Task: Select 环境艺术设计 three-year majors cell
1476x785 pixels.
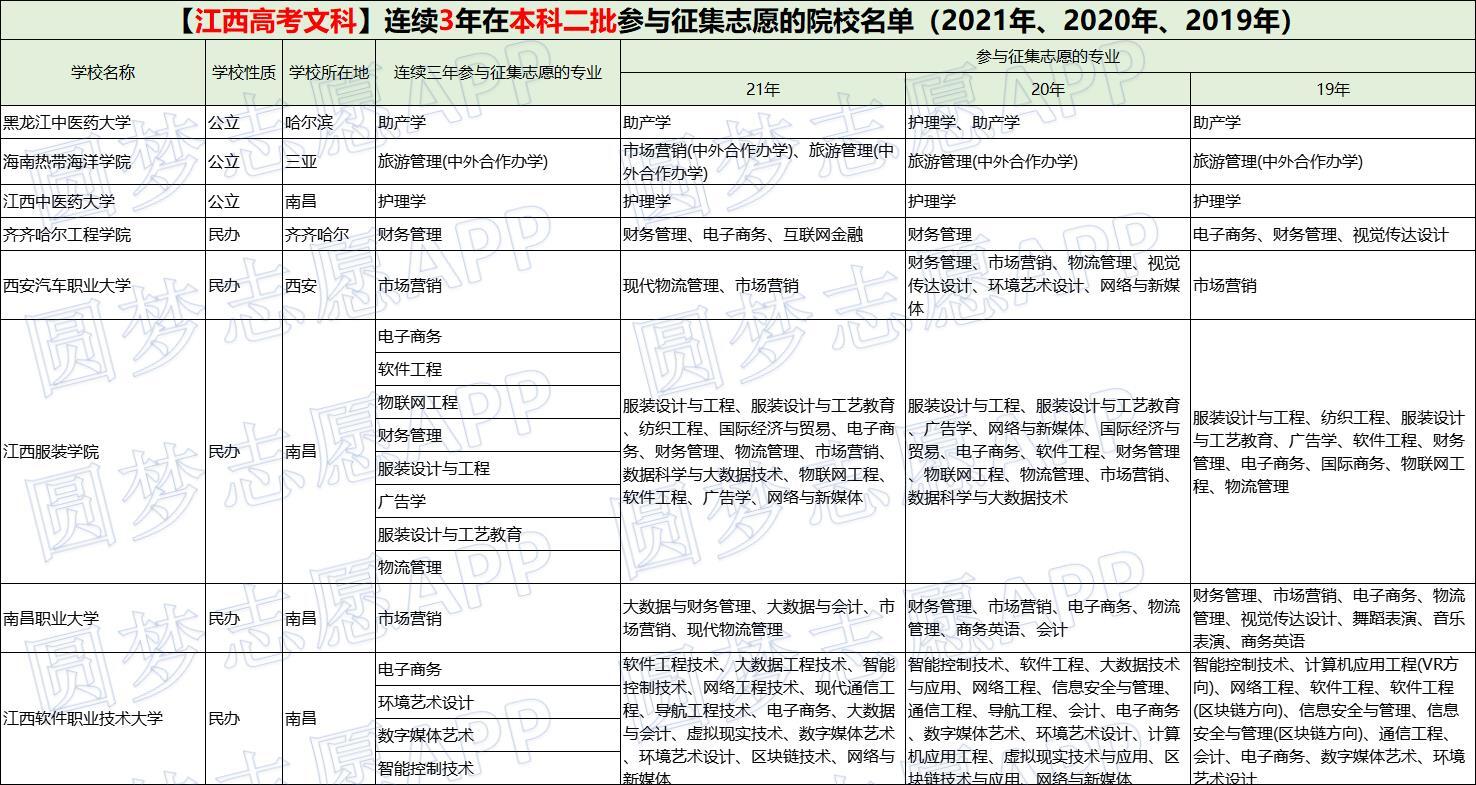Action: (x=498, y=702)
